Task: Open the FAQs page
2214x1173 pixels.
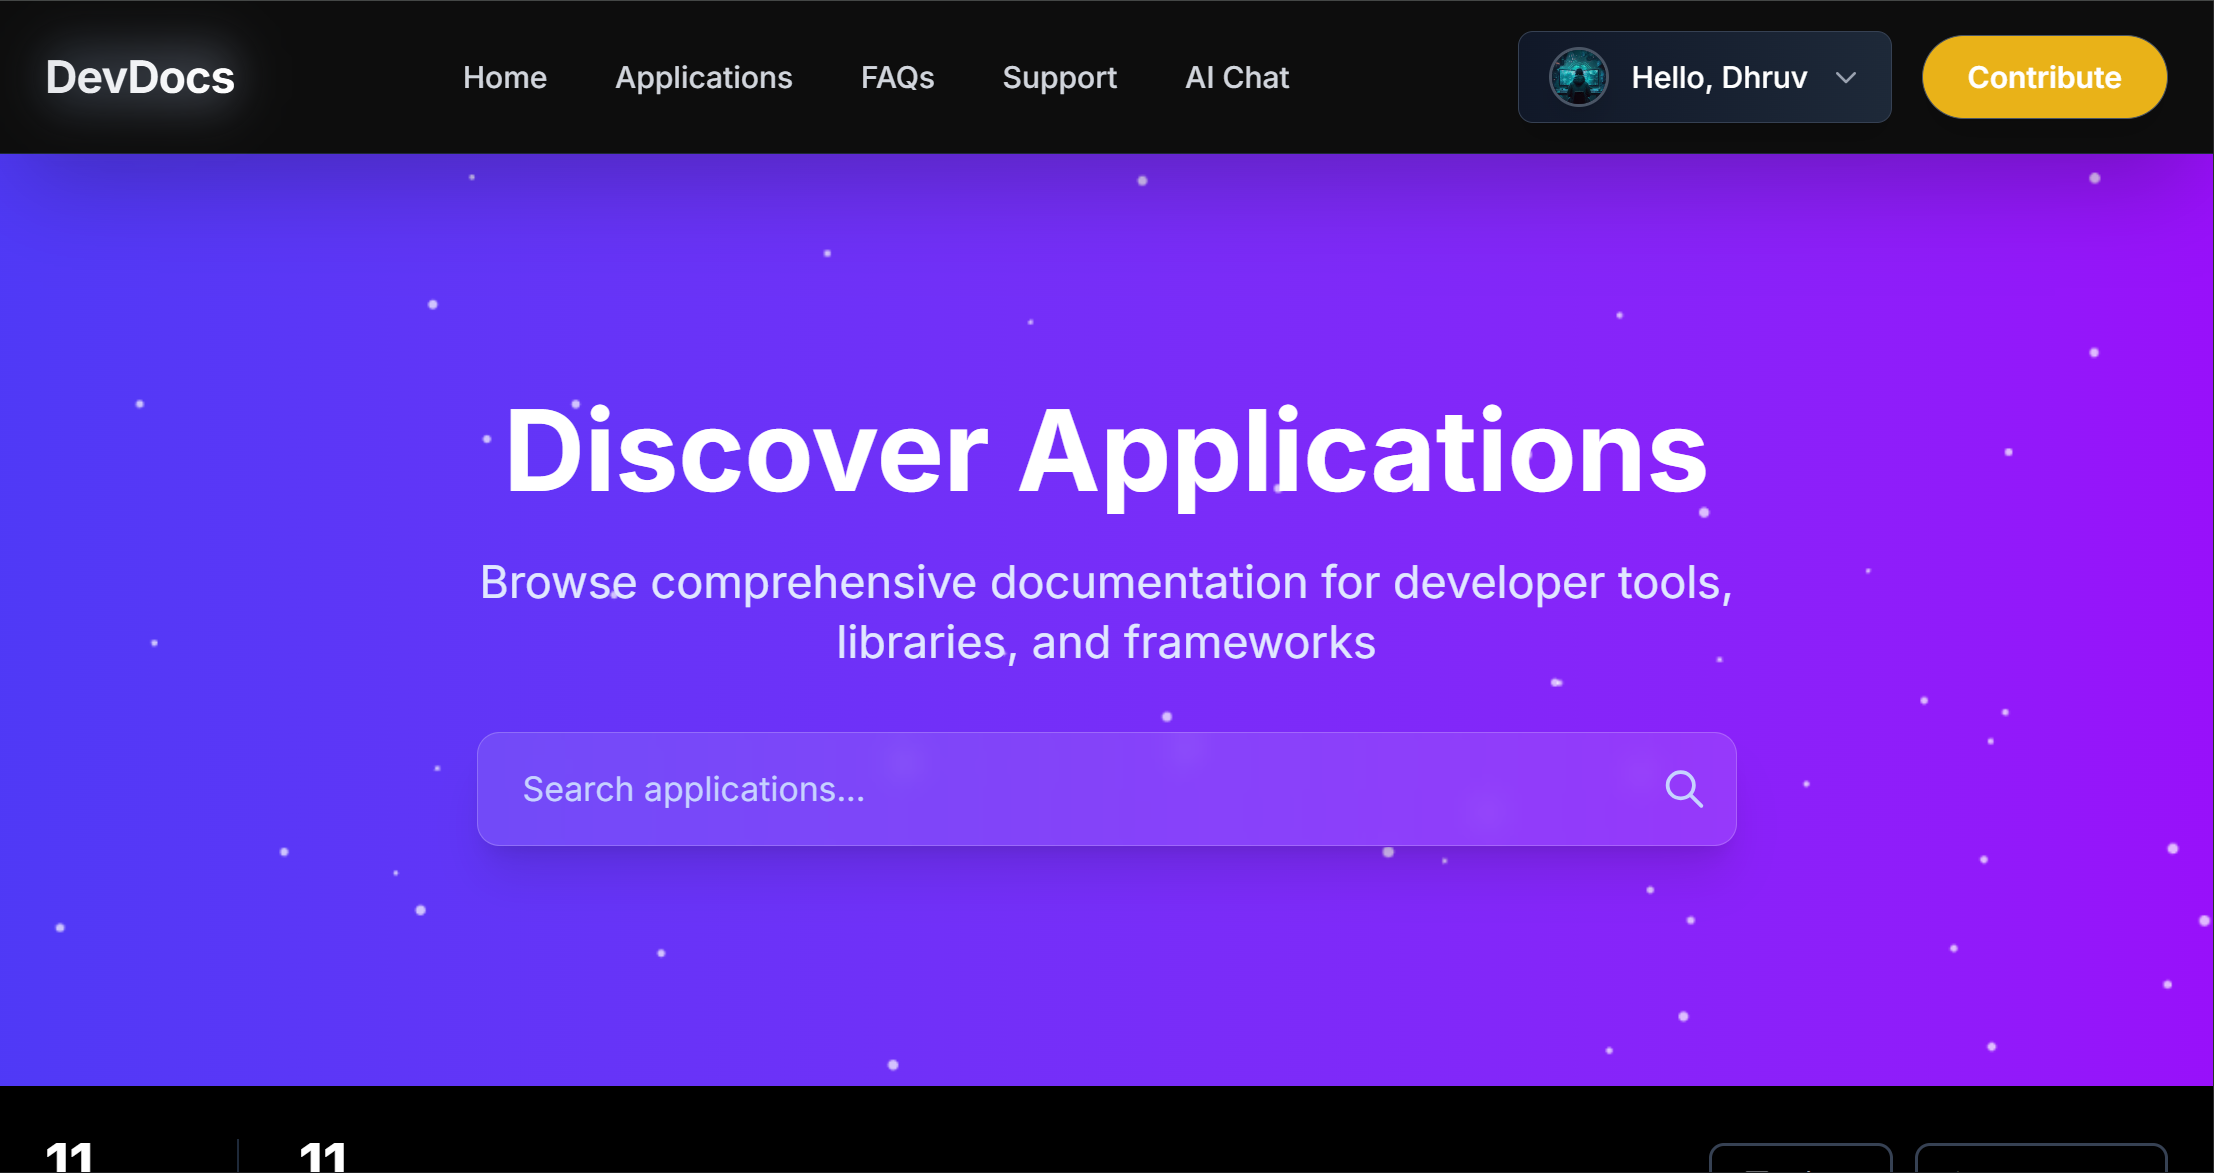Action: (898, 77)
